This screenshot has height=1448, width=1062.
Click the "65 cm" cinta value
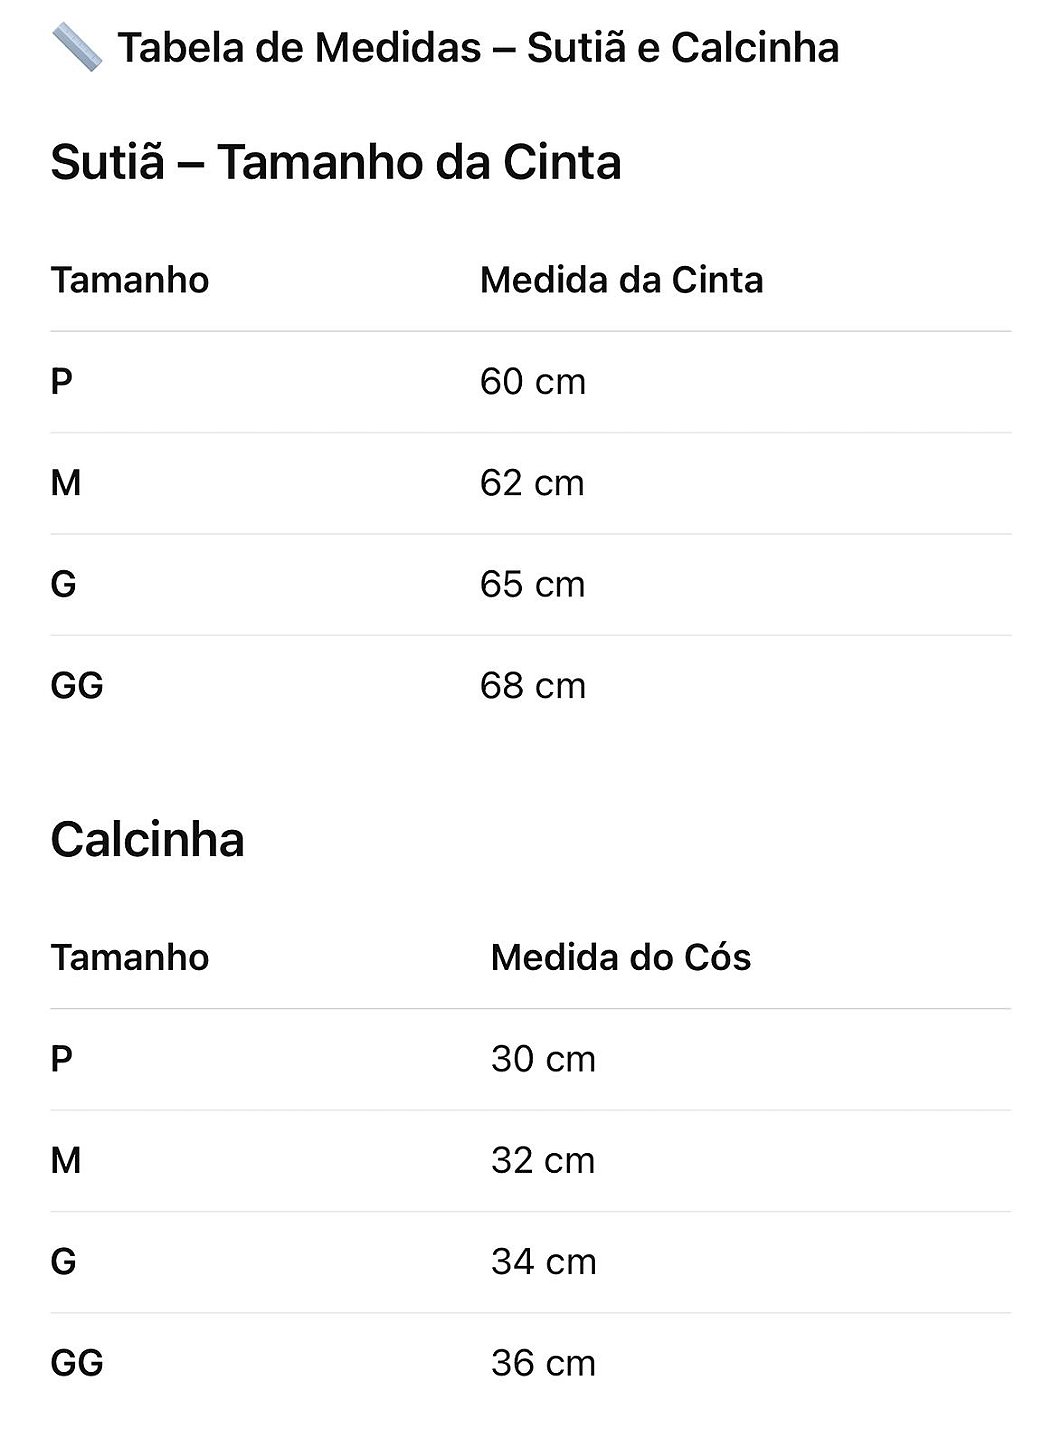point(532,585)
